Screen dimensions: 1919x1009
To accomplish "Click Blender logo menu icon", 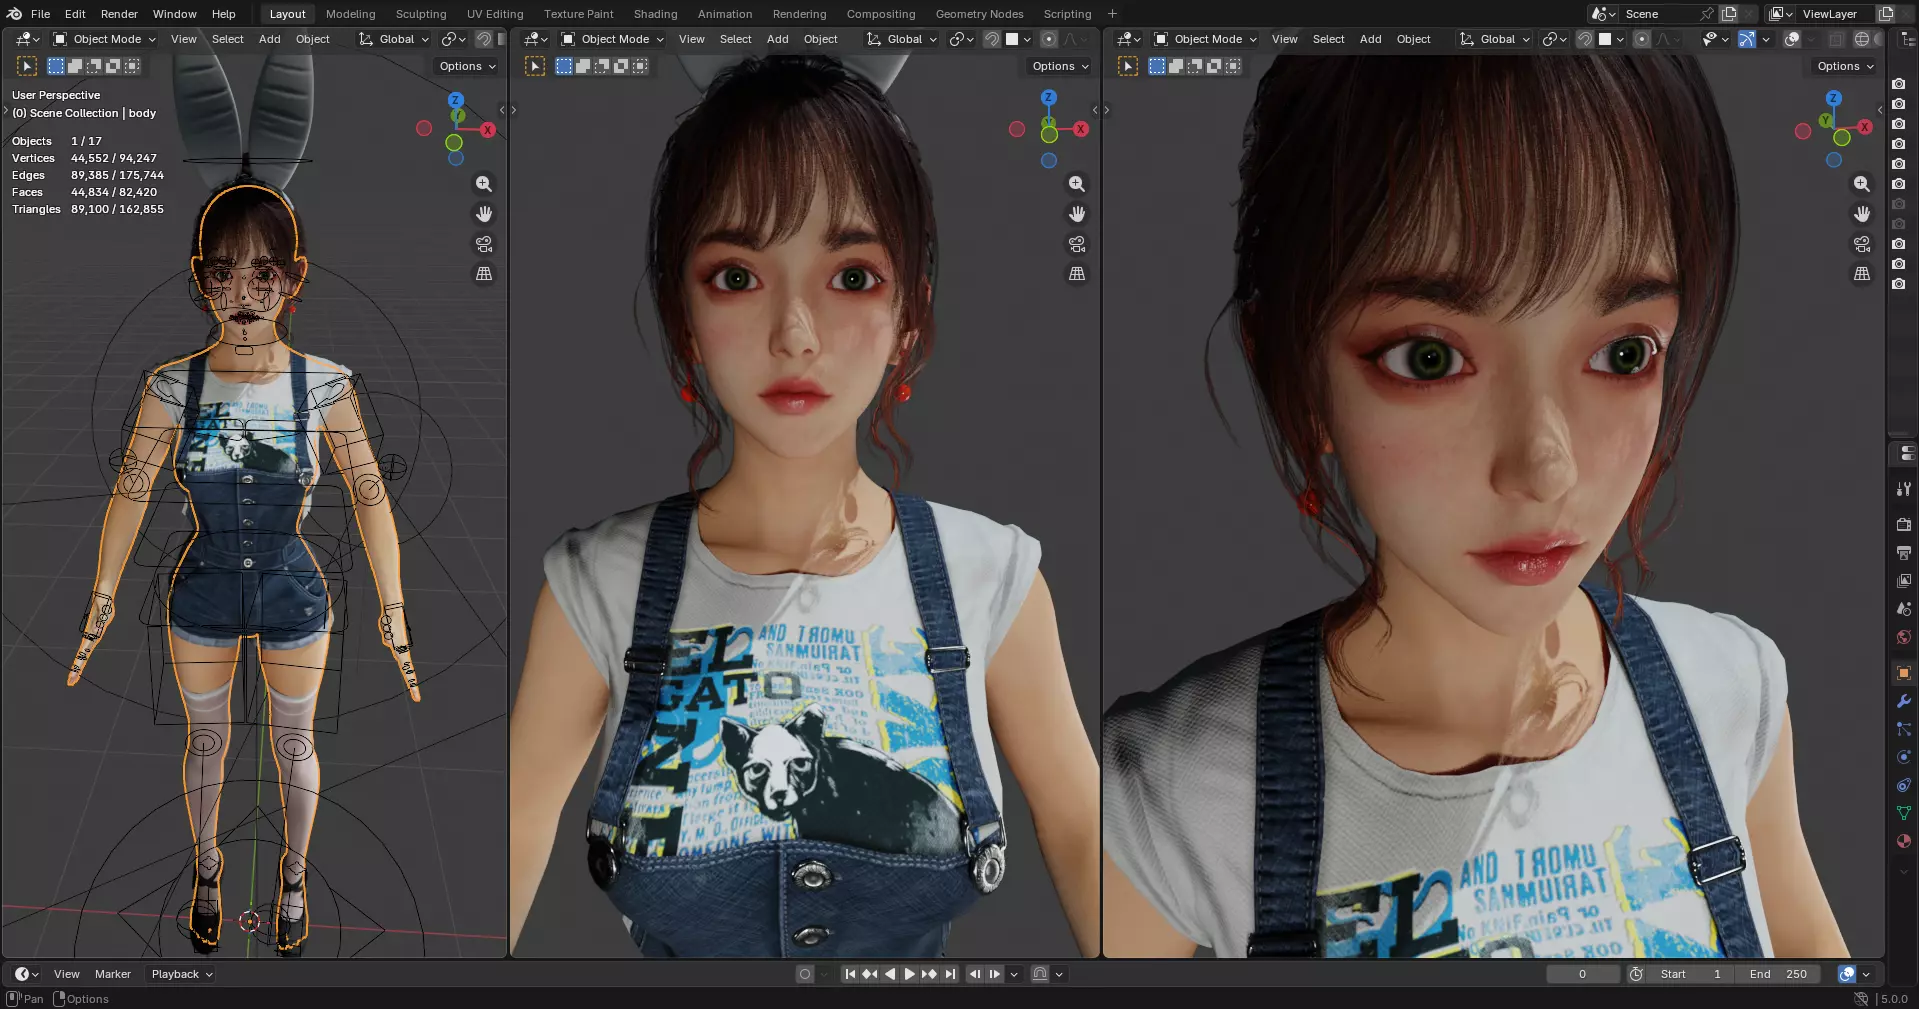I will point(14,14).
